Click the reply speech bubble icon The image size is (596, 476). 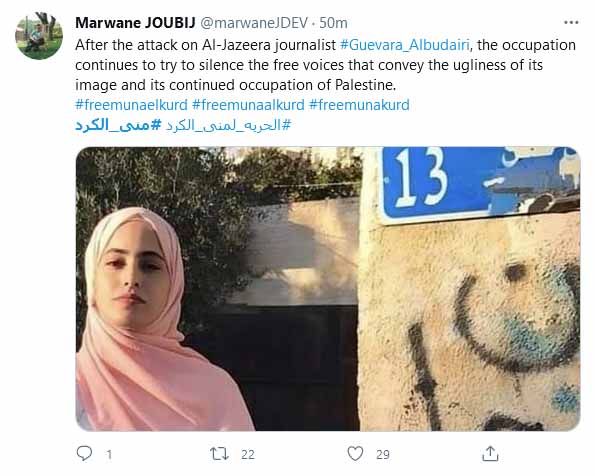pos(84,453)
